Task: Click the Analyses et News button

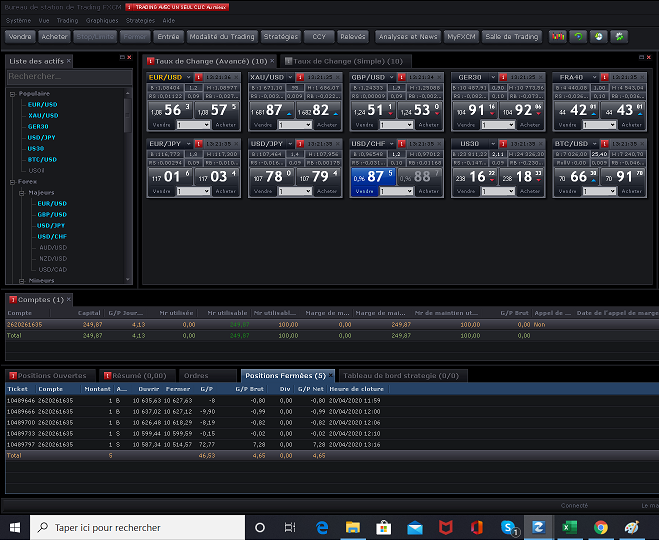Action: pyautogui.click(x=408, y=36)
